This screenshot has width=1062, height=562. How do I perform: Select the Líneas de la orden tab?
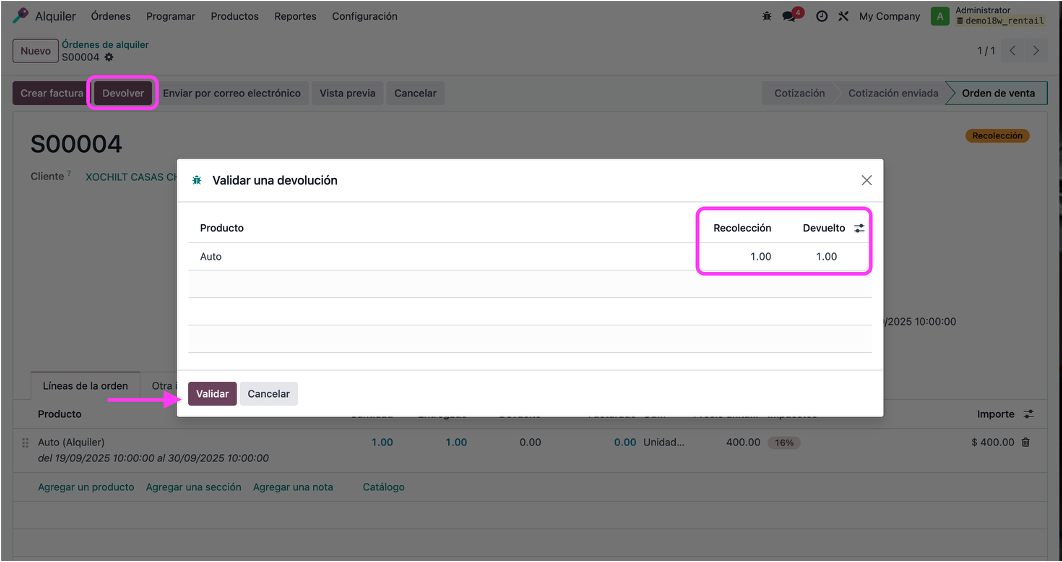pyautogui.click(x=85, y=386)
